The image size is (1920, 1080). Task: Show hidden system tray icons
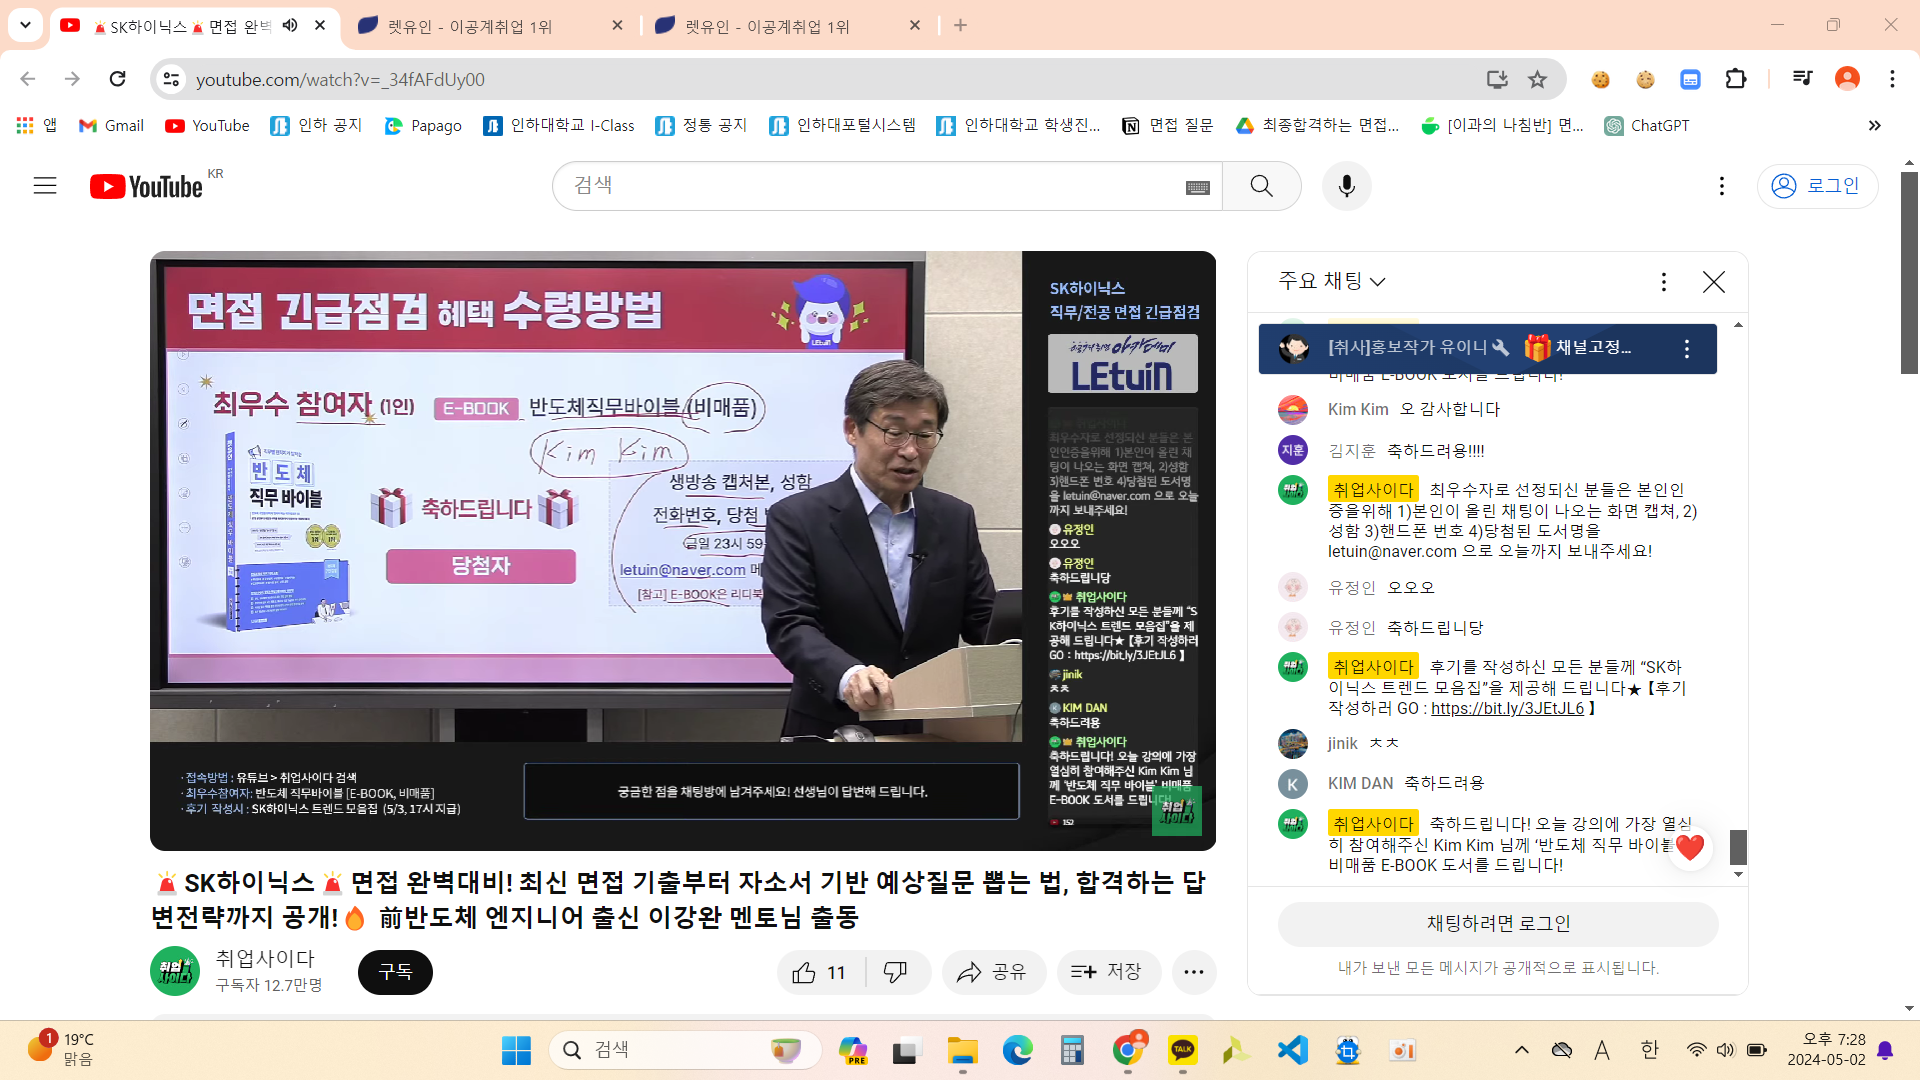click(1521, 1050)
